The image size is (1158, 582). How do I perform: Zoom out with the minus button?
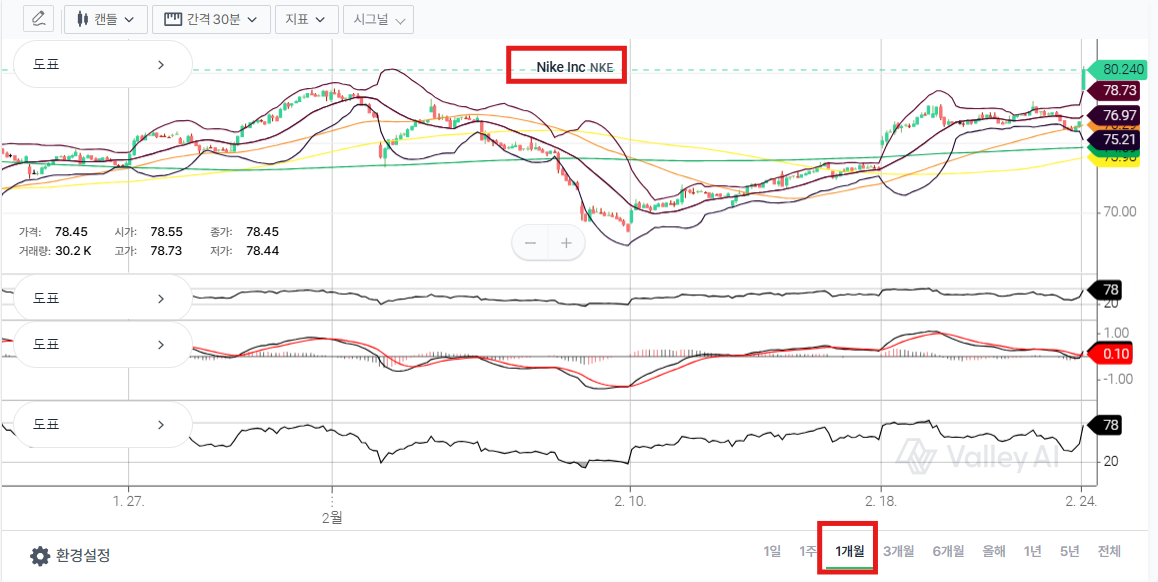click(x=531, y=243)
